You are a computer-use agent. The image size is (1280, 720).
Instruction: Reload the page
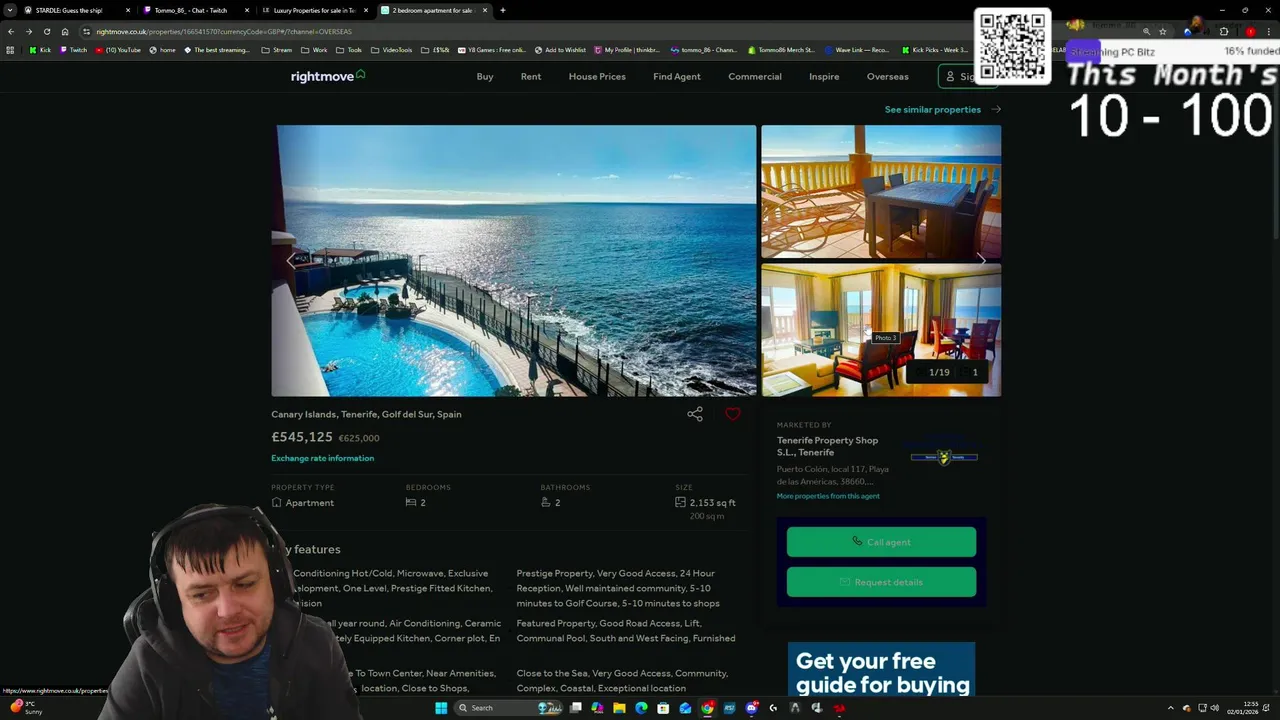(x=46, y=31)
